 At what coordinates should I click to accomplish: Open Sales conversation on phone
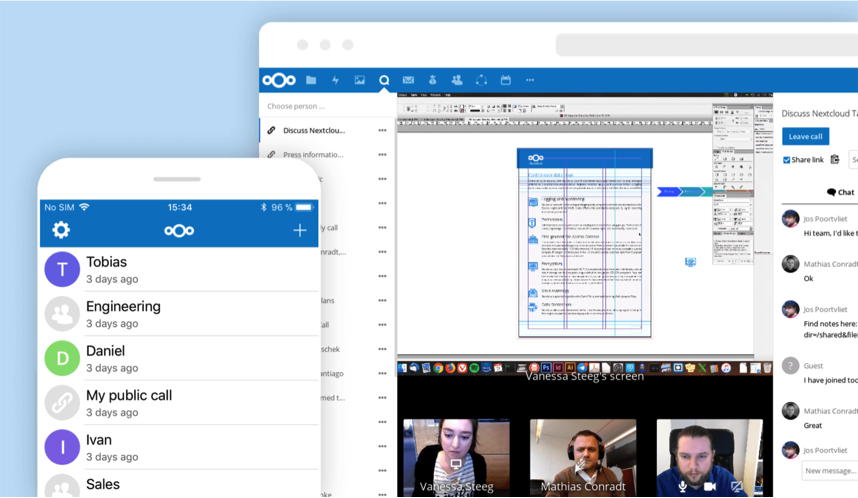click(x=179, y=484)
